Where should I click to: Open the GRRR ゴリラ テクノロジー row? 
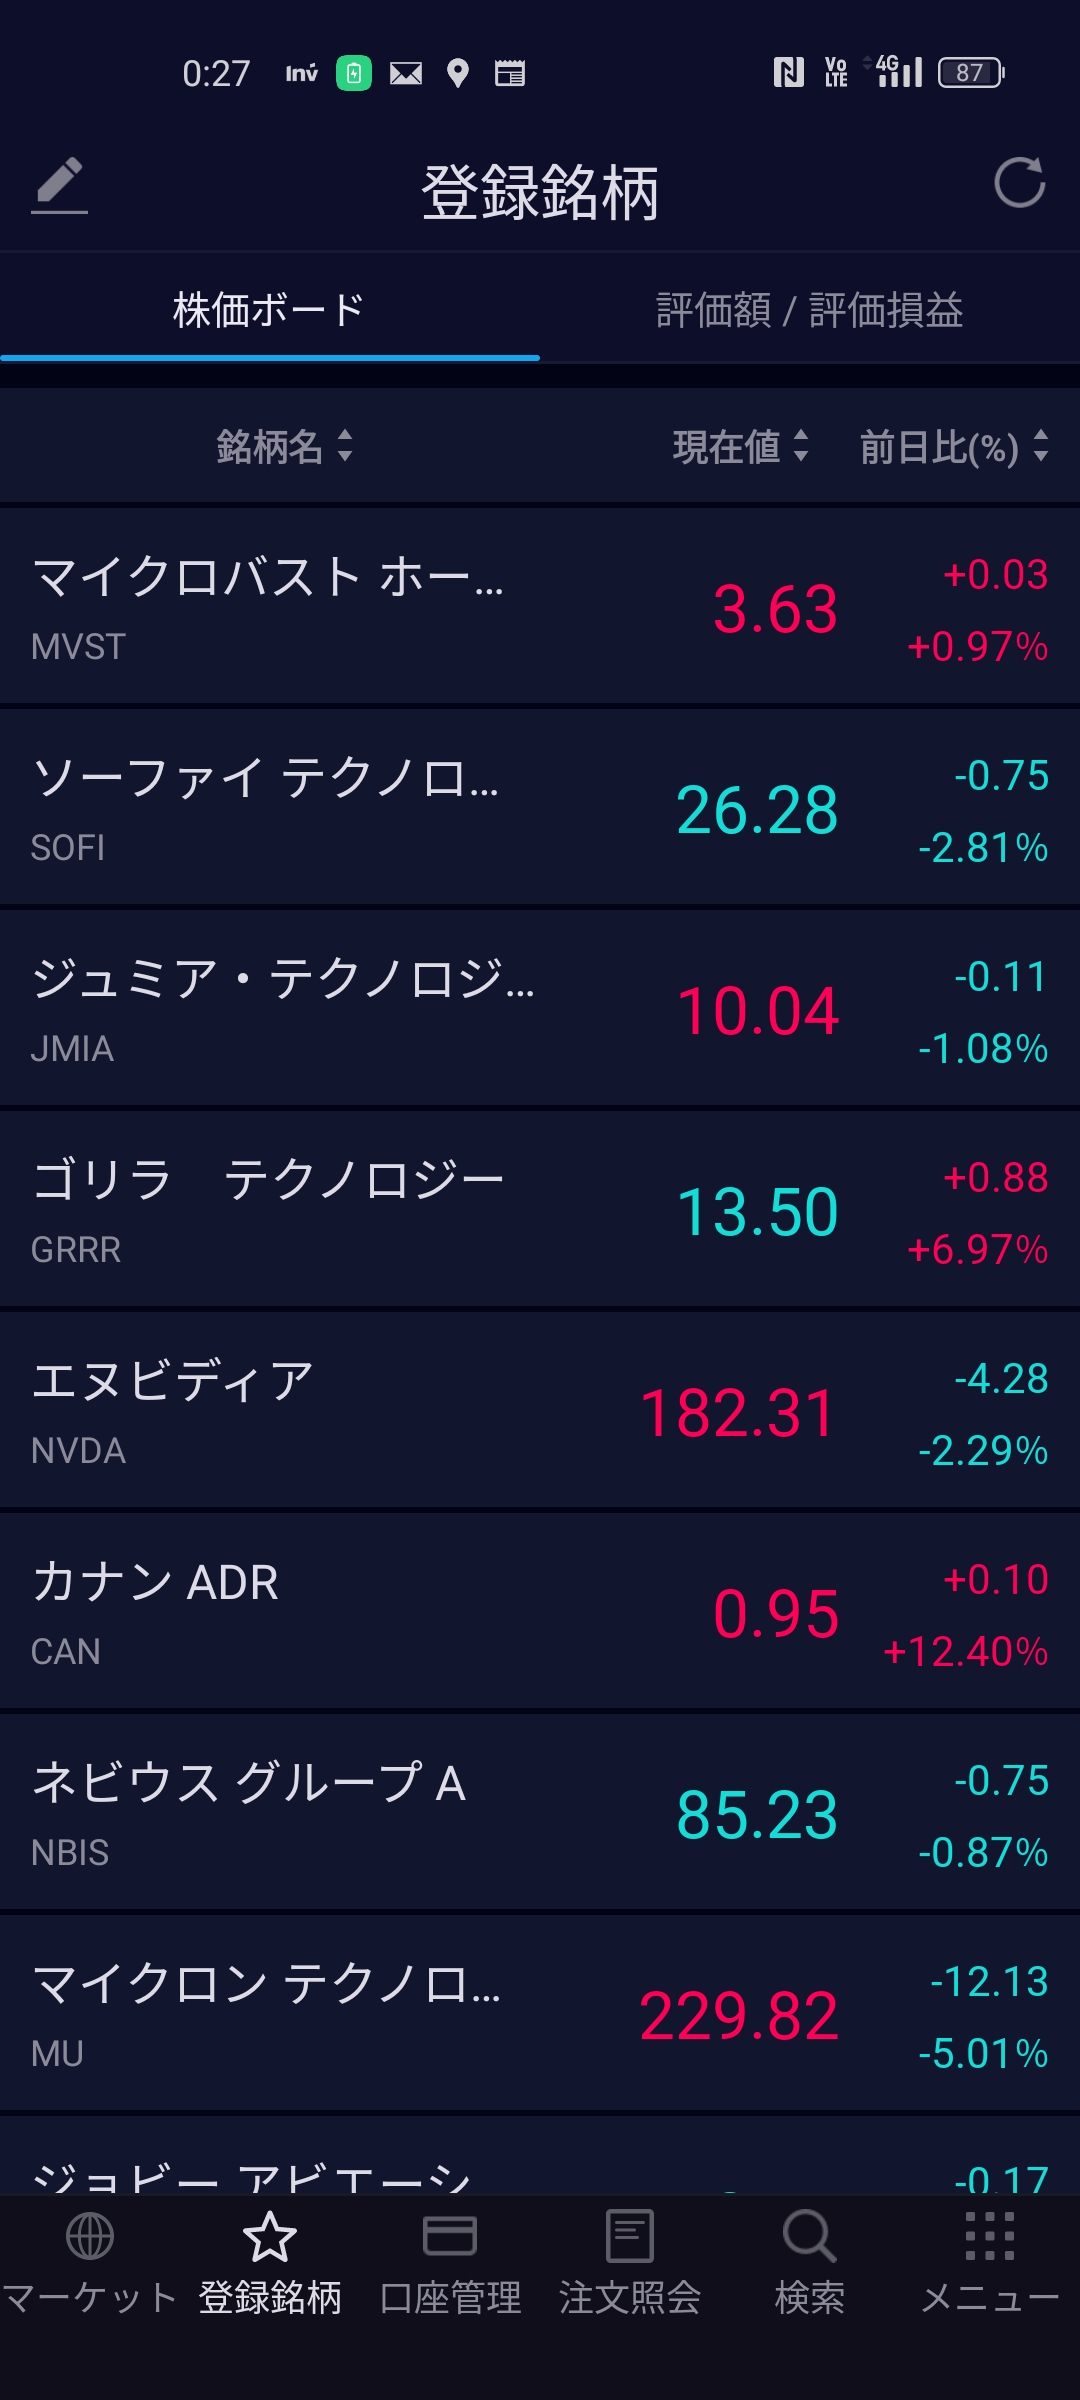(540, 1210)
